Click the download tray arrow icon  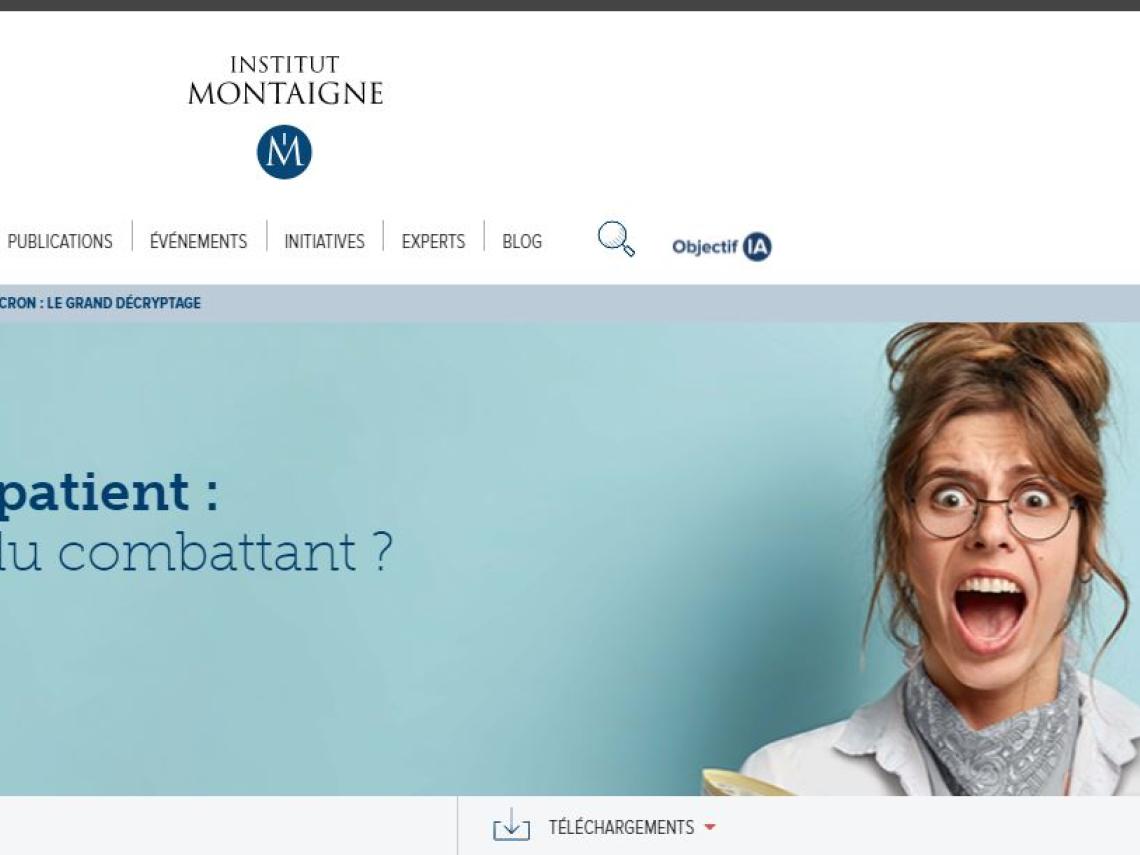pos(511,825)
